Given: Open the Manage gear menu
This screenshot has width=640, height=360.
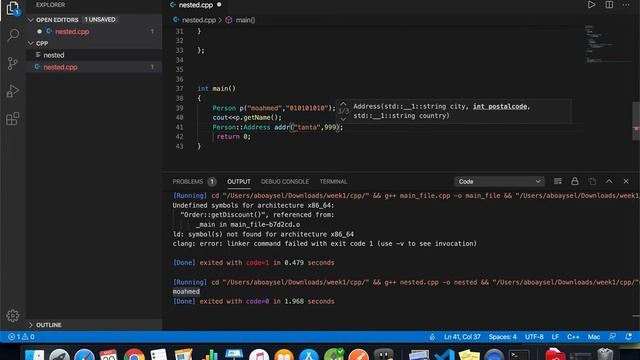Looking at the screenshot, I should [x=13, y=316].
